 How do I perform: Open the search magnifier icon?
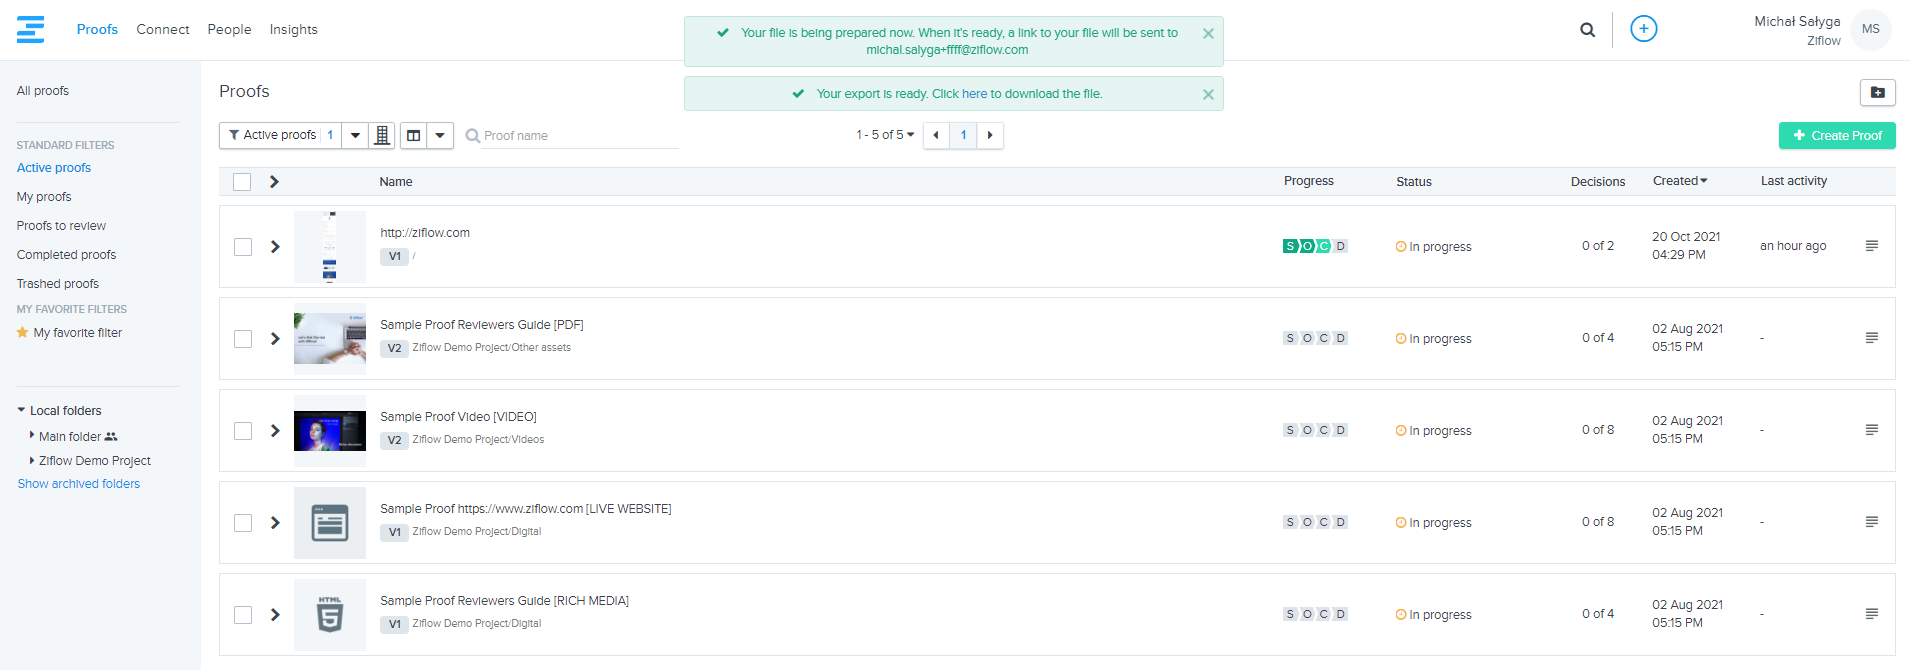[x=1587, y=30]
